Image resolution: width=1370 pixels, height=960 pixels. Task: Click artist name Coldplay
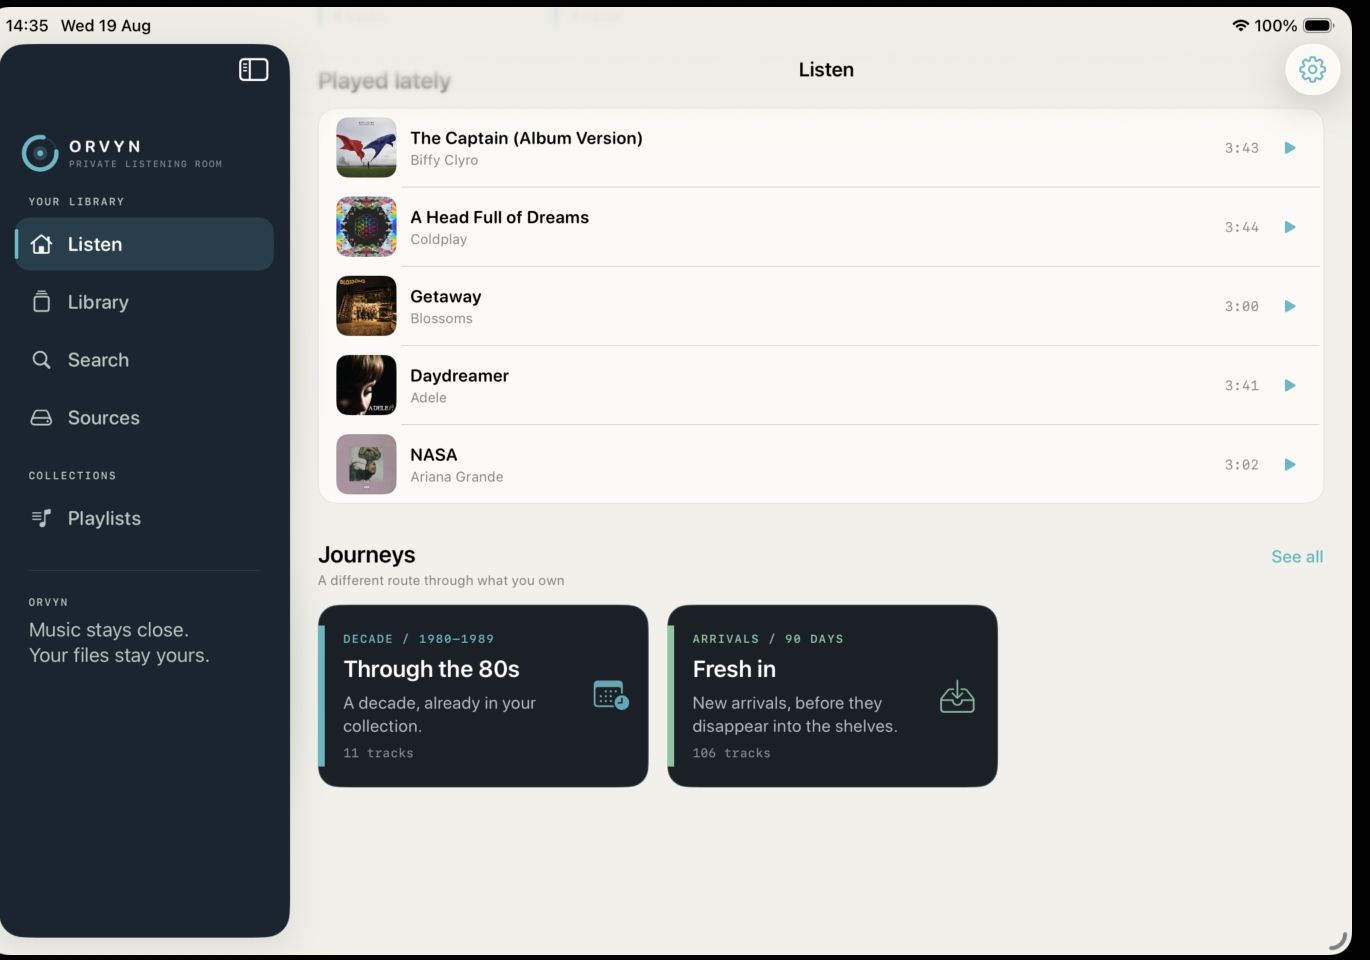(x=438, y=239)
